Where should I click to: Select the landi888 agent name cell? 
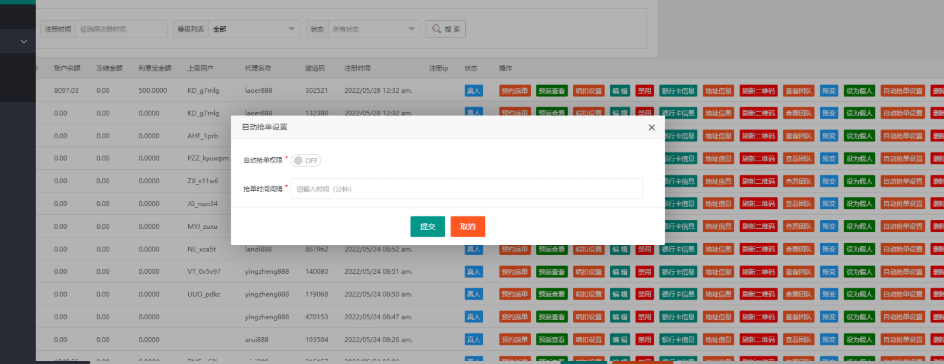[259, 249]
